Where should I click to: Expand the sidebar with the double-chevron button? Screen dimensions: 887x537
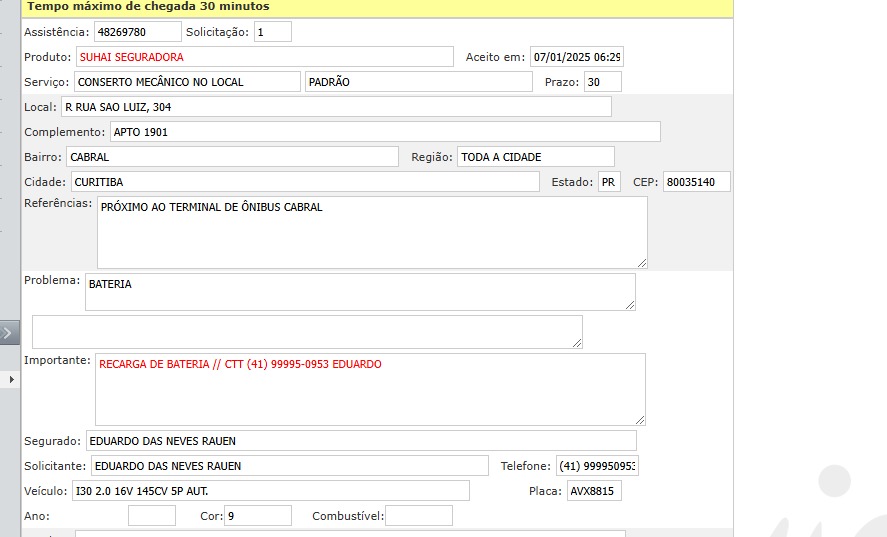(x=9, y=333)
